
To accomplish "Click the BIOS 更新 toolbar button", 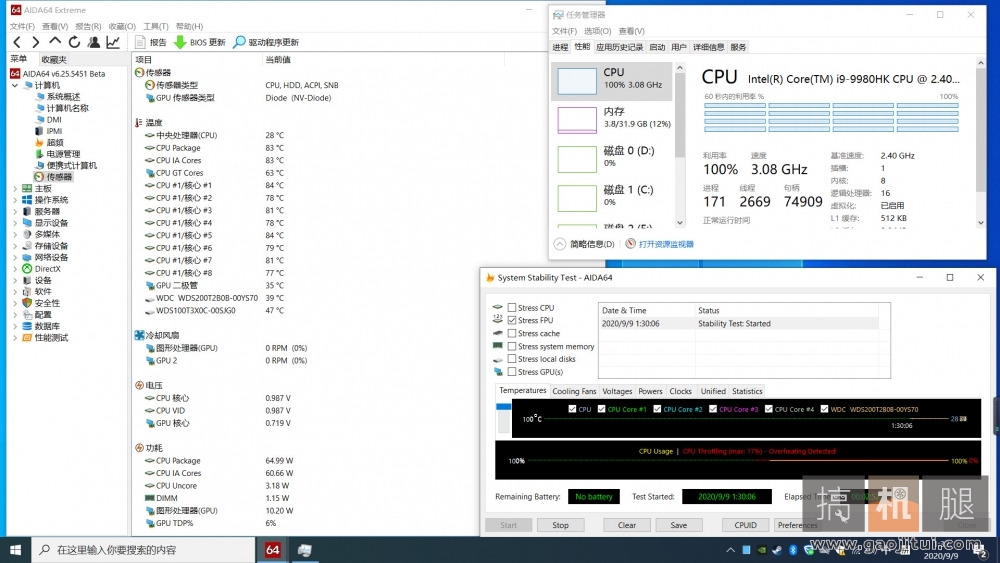I will click(x=200, y=43).
